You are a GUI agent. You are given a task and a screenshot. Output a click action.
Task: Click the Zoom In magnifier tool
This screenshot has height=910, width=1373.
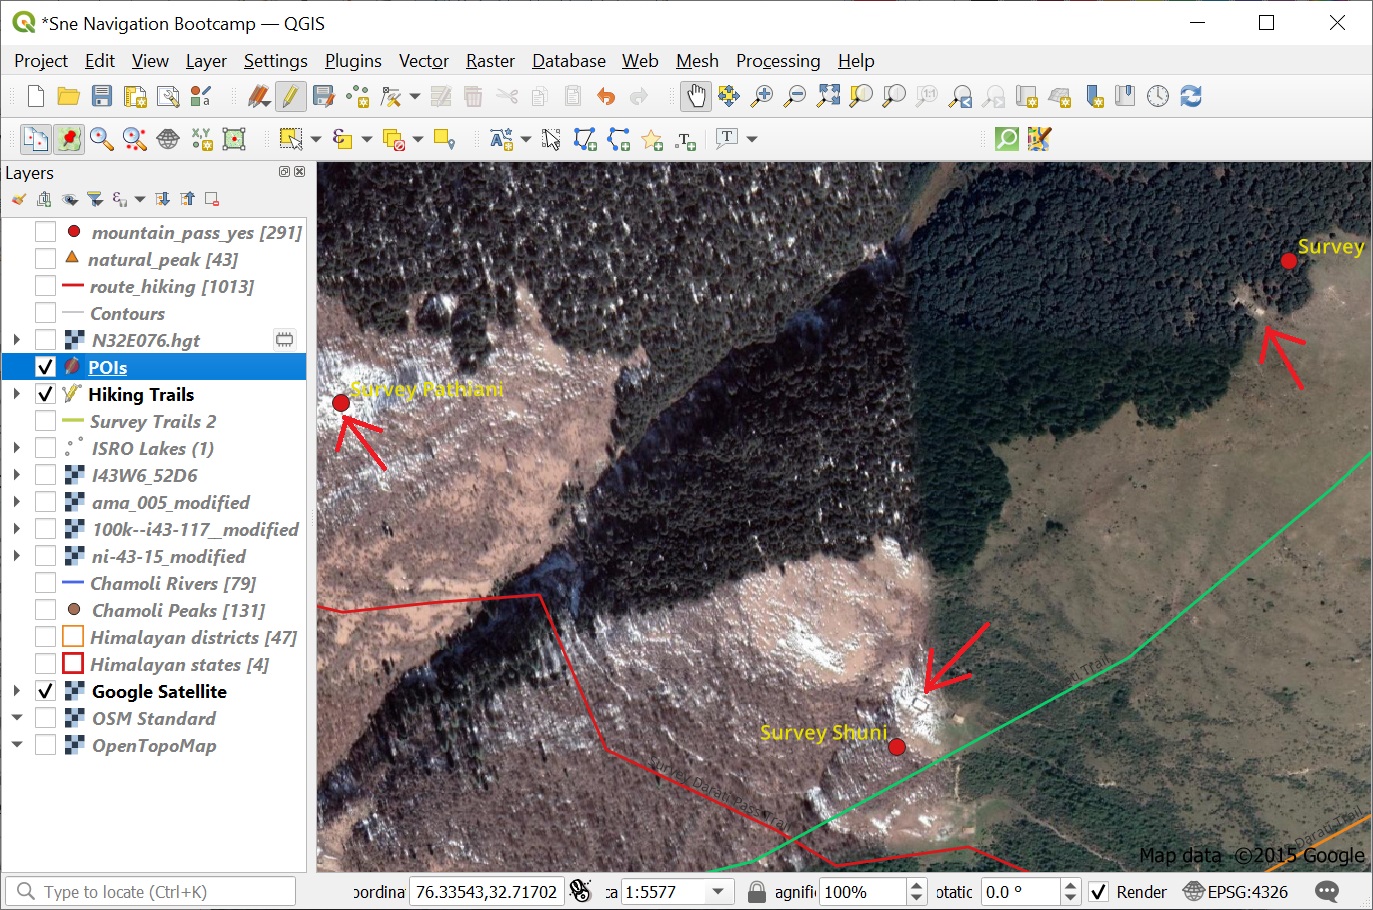[x=762, y=96]
